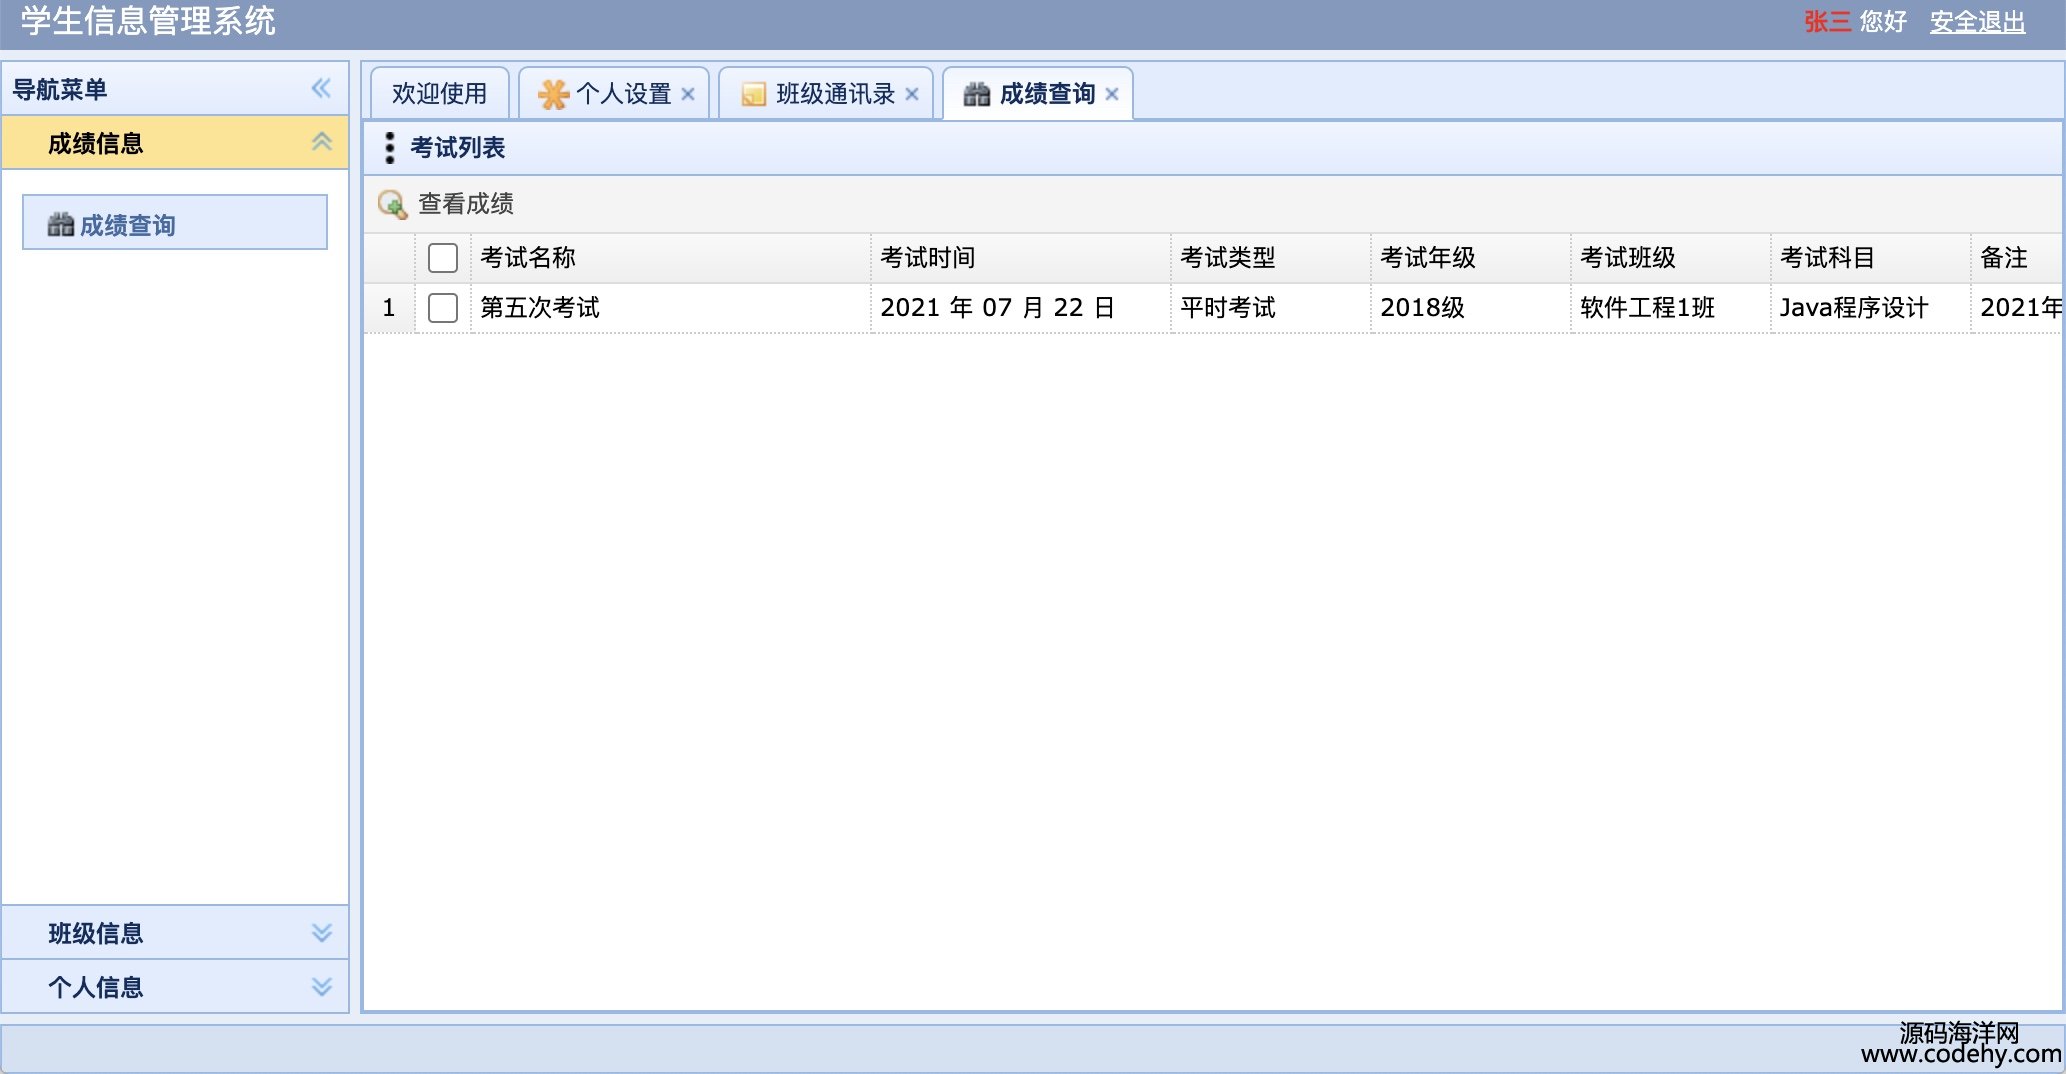Image resolution: width=2066 pixels, height=1074 pixels.
Task: Click the Java程序设计 subject cell
Action: pos(1871,308)
